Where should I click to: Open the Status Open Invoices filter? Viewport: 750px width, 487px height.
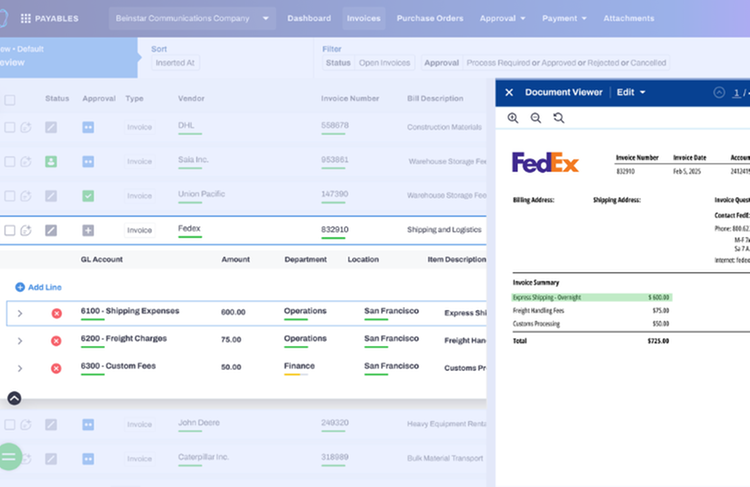tap(368, 63)
